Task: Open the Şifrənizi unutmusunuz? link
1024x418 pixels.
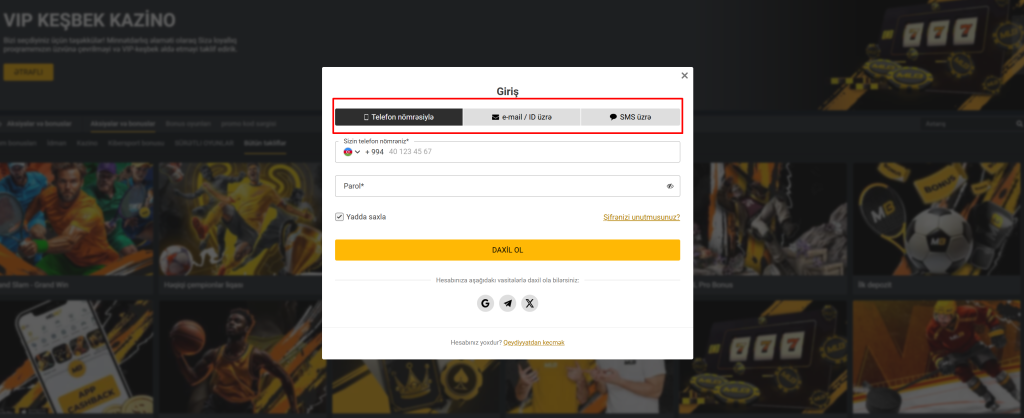Action: pos(641,217)
